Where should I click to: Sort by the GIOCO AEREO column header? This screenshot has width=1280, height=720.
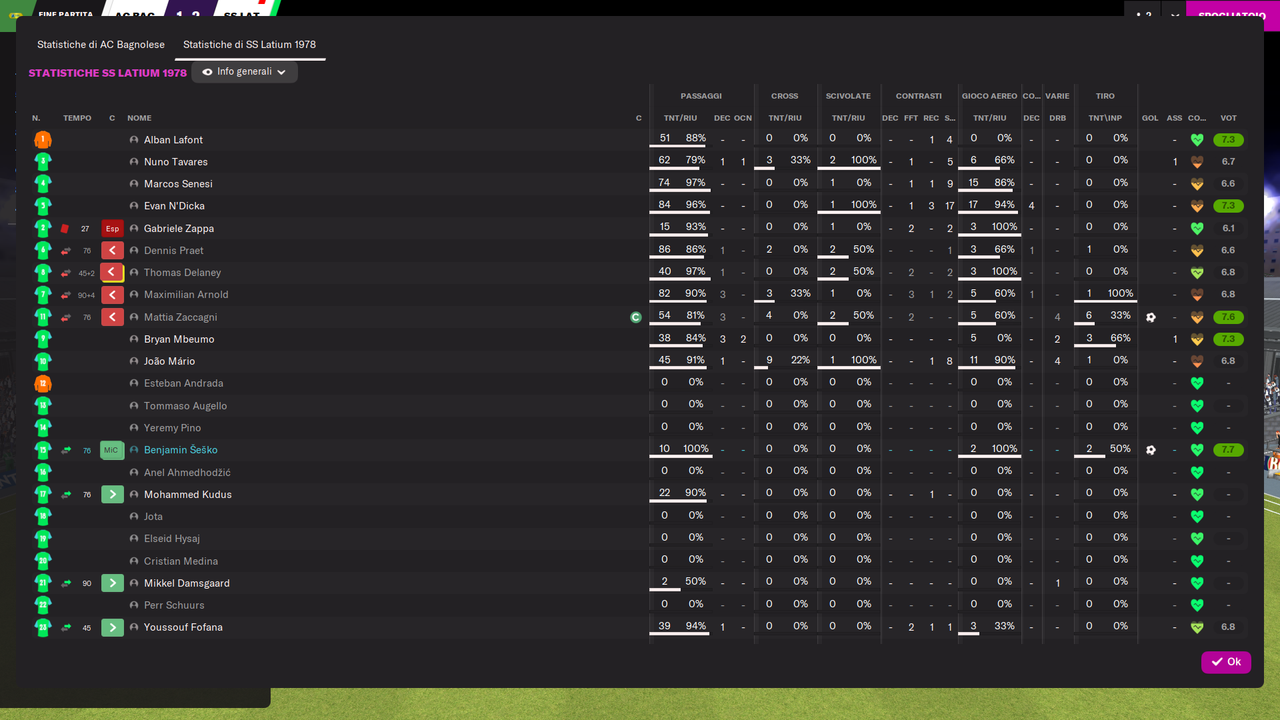click(989, 96)
